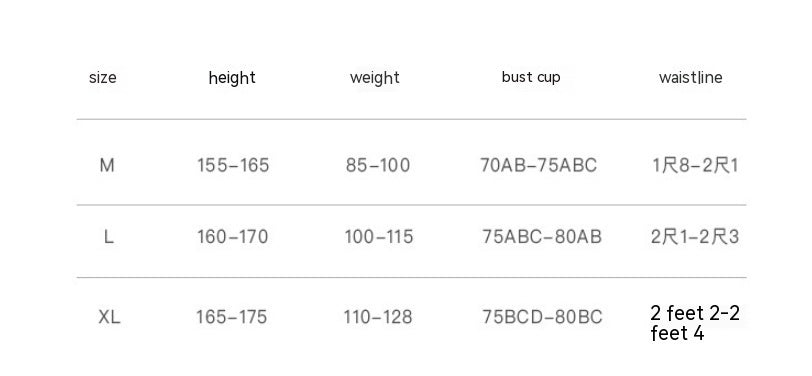The height and width of the screenshot is (376, 812).
Task: Click the 160-170 height value
Action: tap(233, 237)
